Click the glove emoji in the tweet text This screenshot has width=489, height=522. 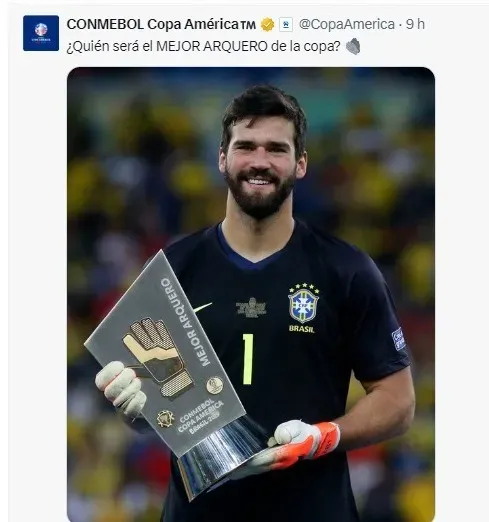(x=353, y=46)
